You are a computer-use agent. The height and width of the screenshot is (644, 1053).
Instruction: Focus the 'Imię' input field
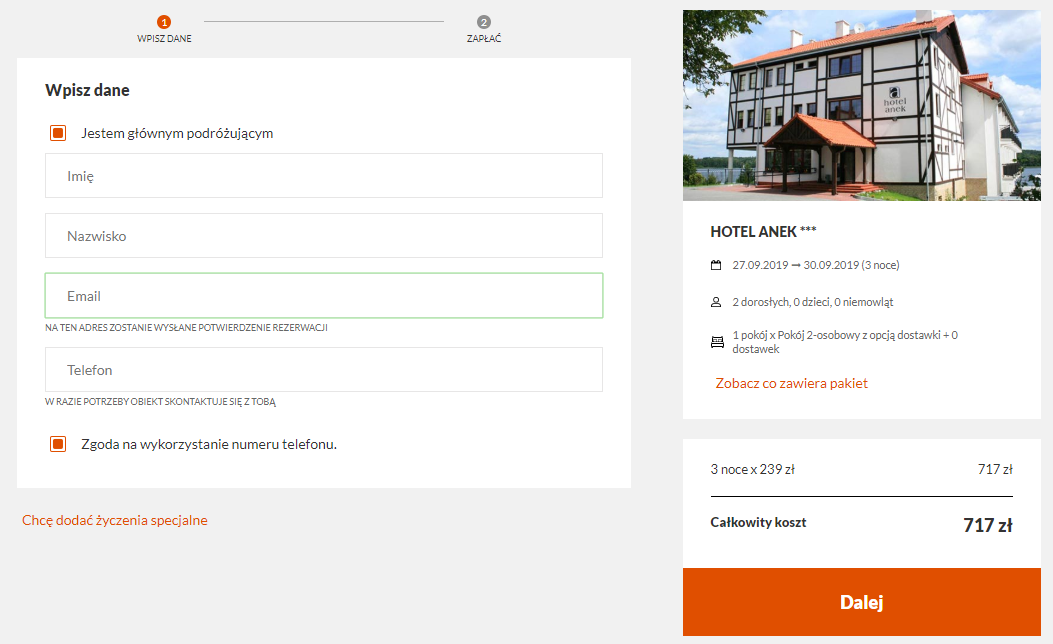coord(324,176)
